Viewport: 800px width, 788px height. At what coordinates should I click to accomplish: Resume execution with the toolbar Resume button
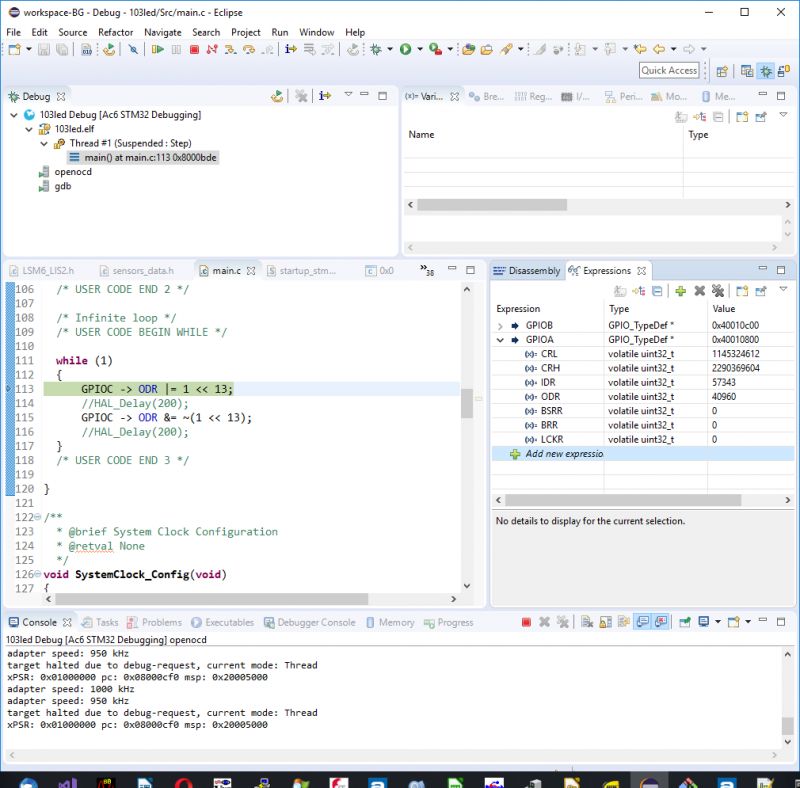point(158,49)
